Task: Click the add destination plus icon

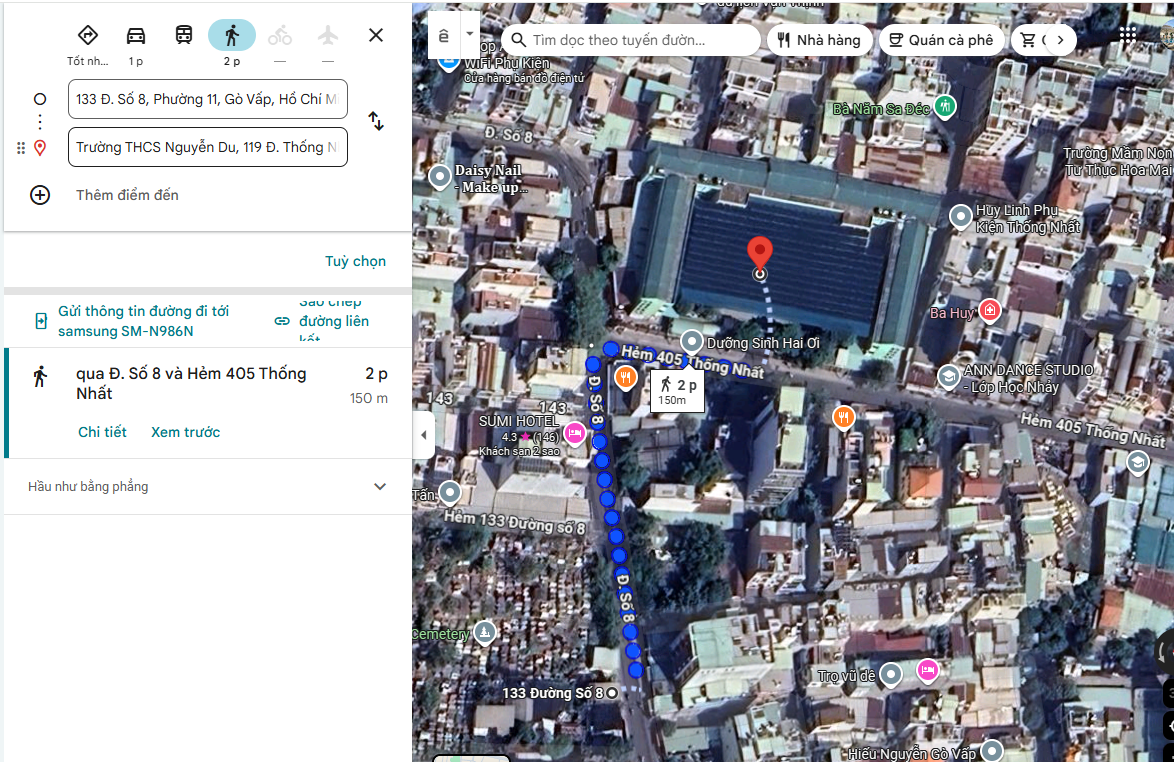Action: point(40,195)
